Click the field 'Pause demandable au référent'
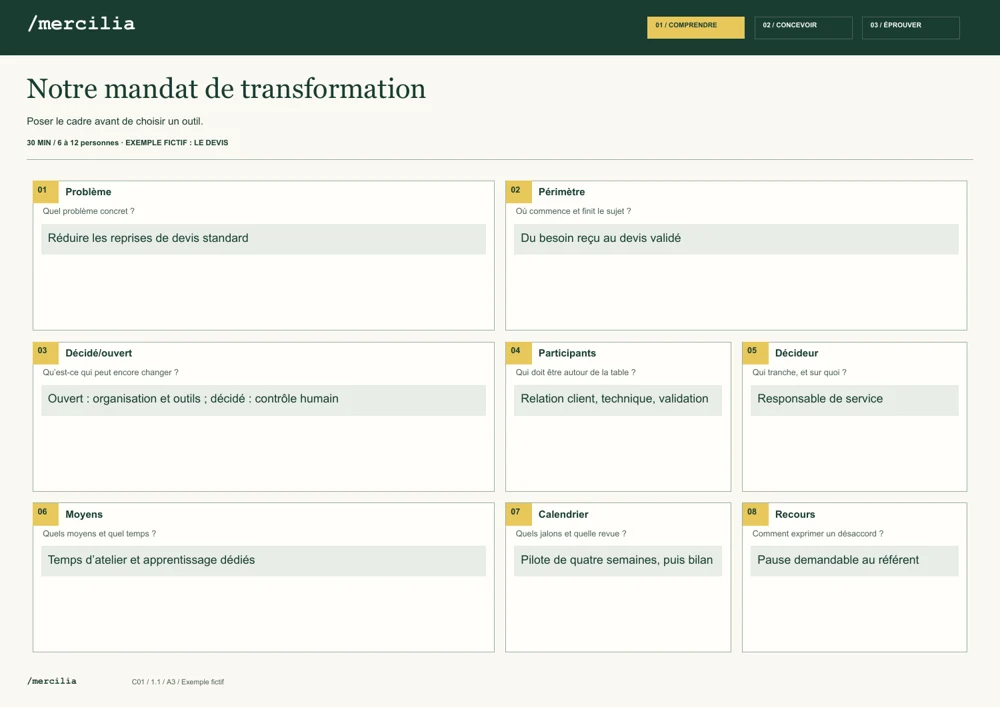Image resolution: width=1000 pixels, height=707 pixels. click(x=855, y=561)
